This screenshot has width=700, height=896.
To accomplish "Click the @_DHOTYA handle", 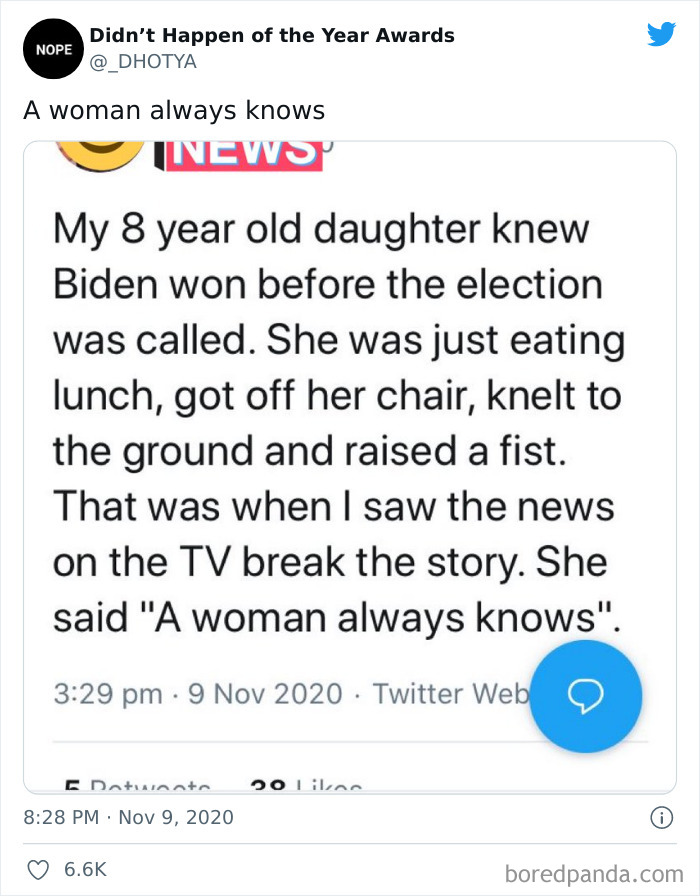I will 143,62.
